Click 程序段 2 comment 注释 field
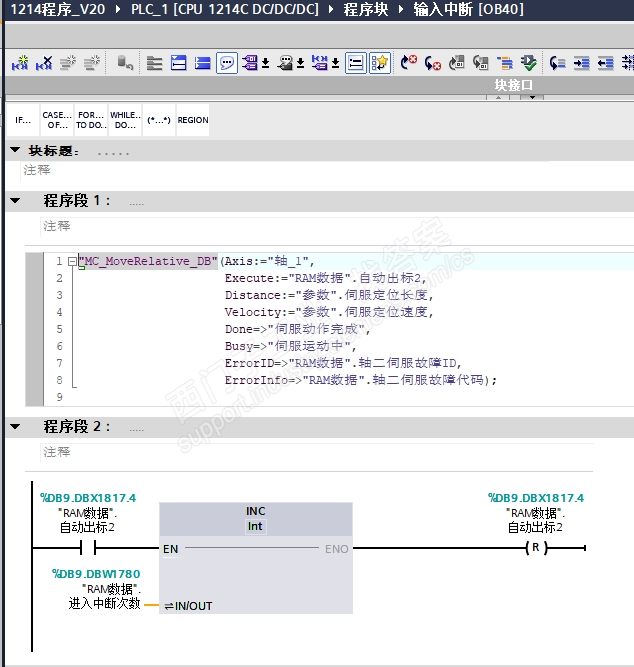The image size is (634, 667). pyautogui.click(x=317, y=452)
